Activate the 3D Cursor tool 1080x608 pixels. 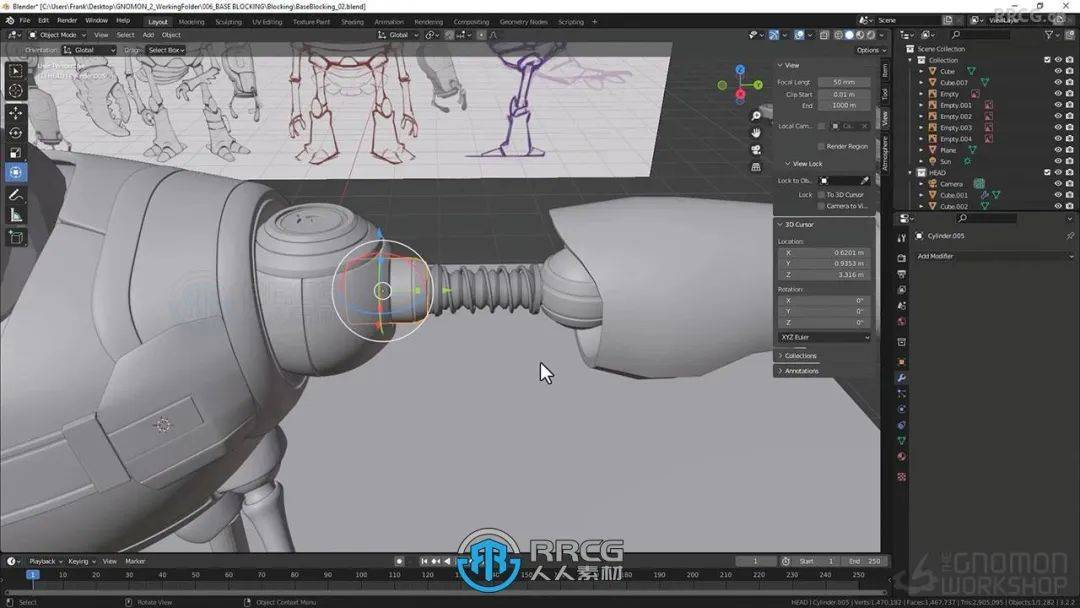click(15, 90)
